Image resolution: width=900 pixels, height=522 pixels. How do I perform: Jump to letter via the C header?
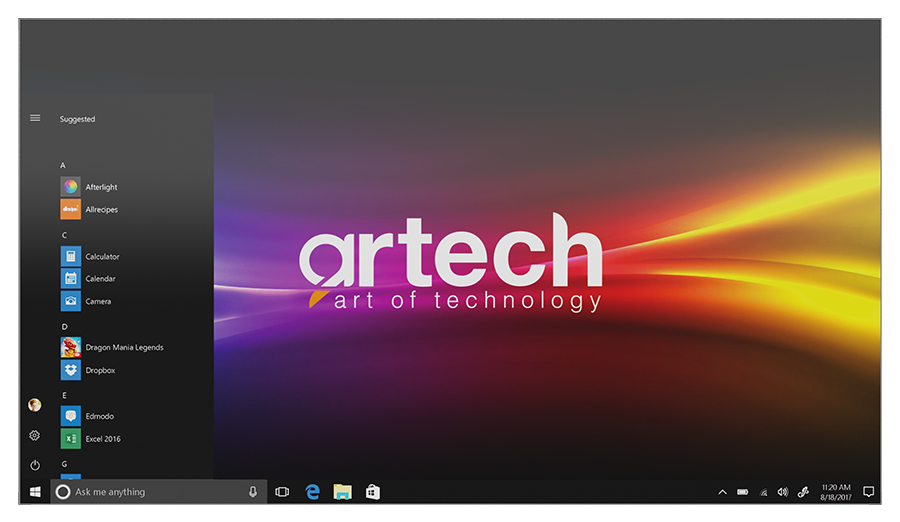64,235
